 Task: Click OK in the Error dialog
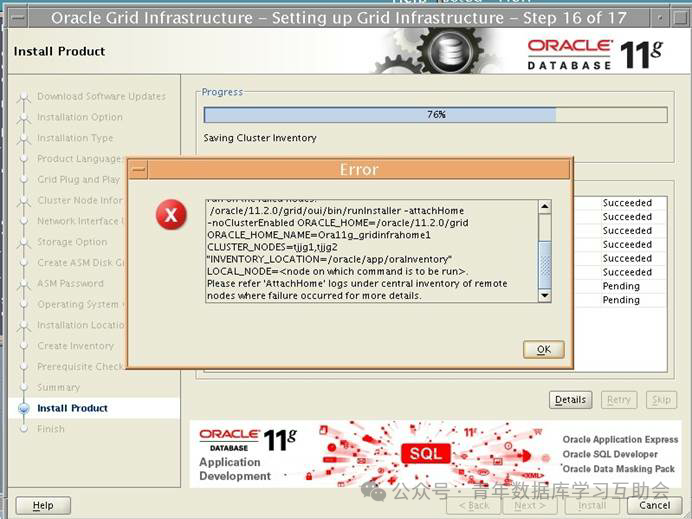pyautogui.click(x=544, y=350)
